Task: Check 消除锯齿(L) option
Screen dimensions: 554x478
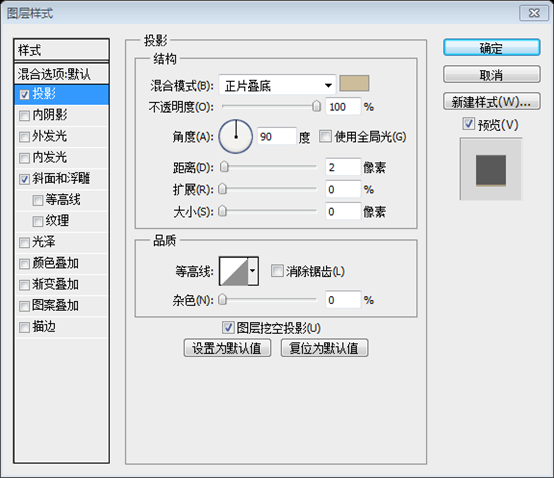Action: click(277, 271)
